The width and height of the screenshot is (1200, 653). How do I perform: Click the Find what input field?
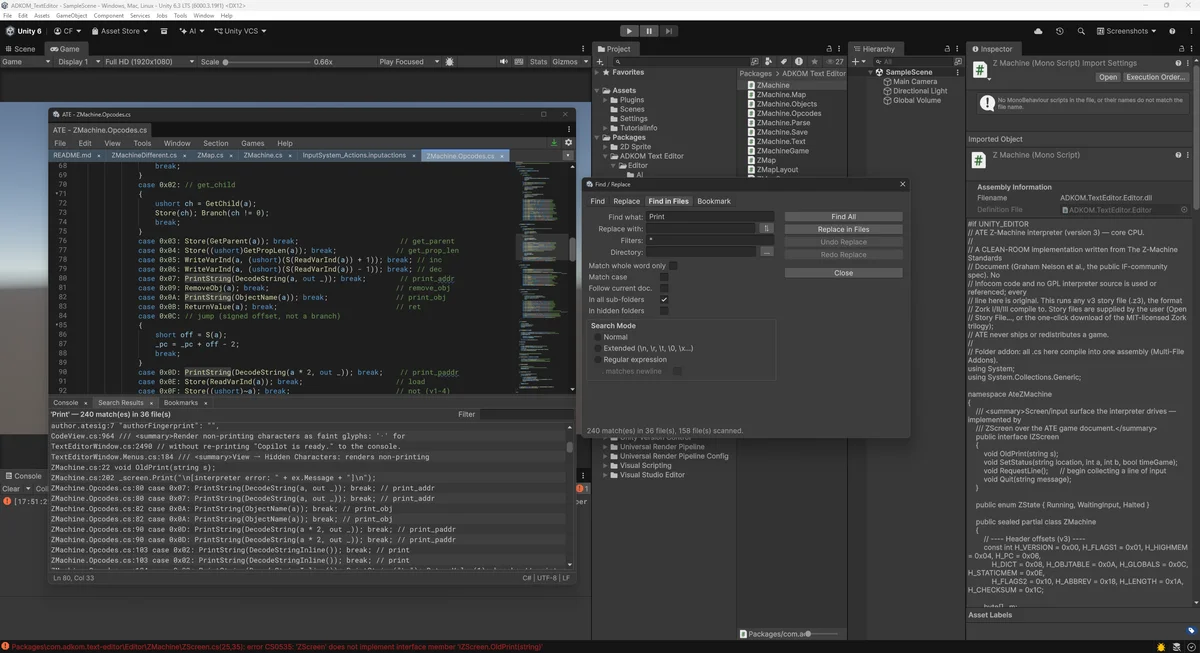click(709, 217)
